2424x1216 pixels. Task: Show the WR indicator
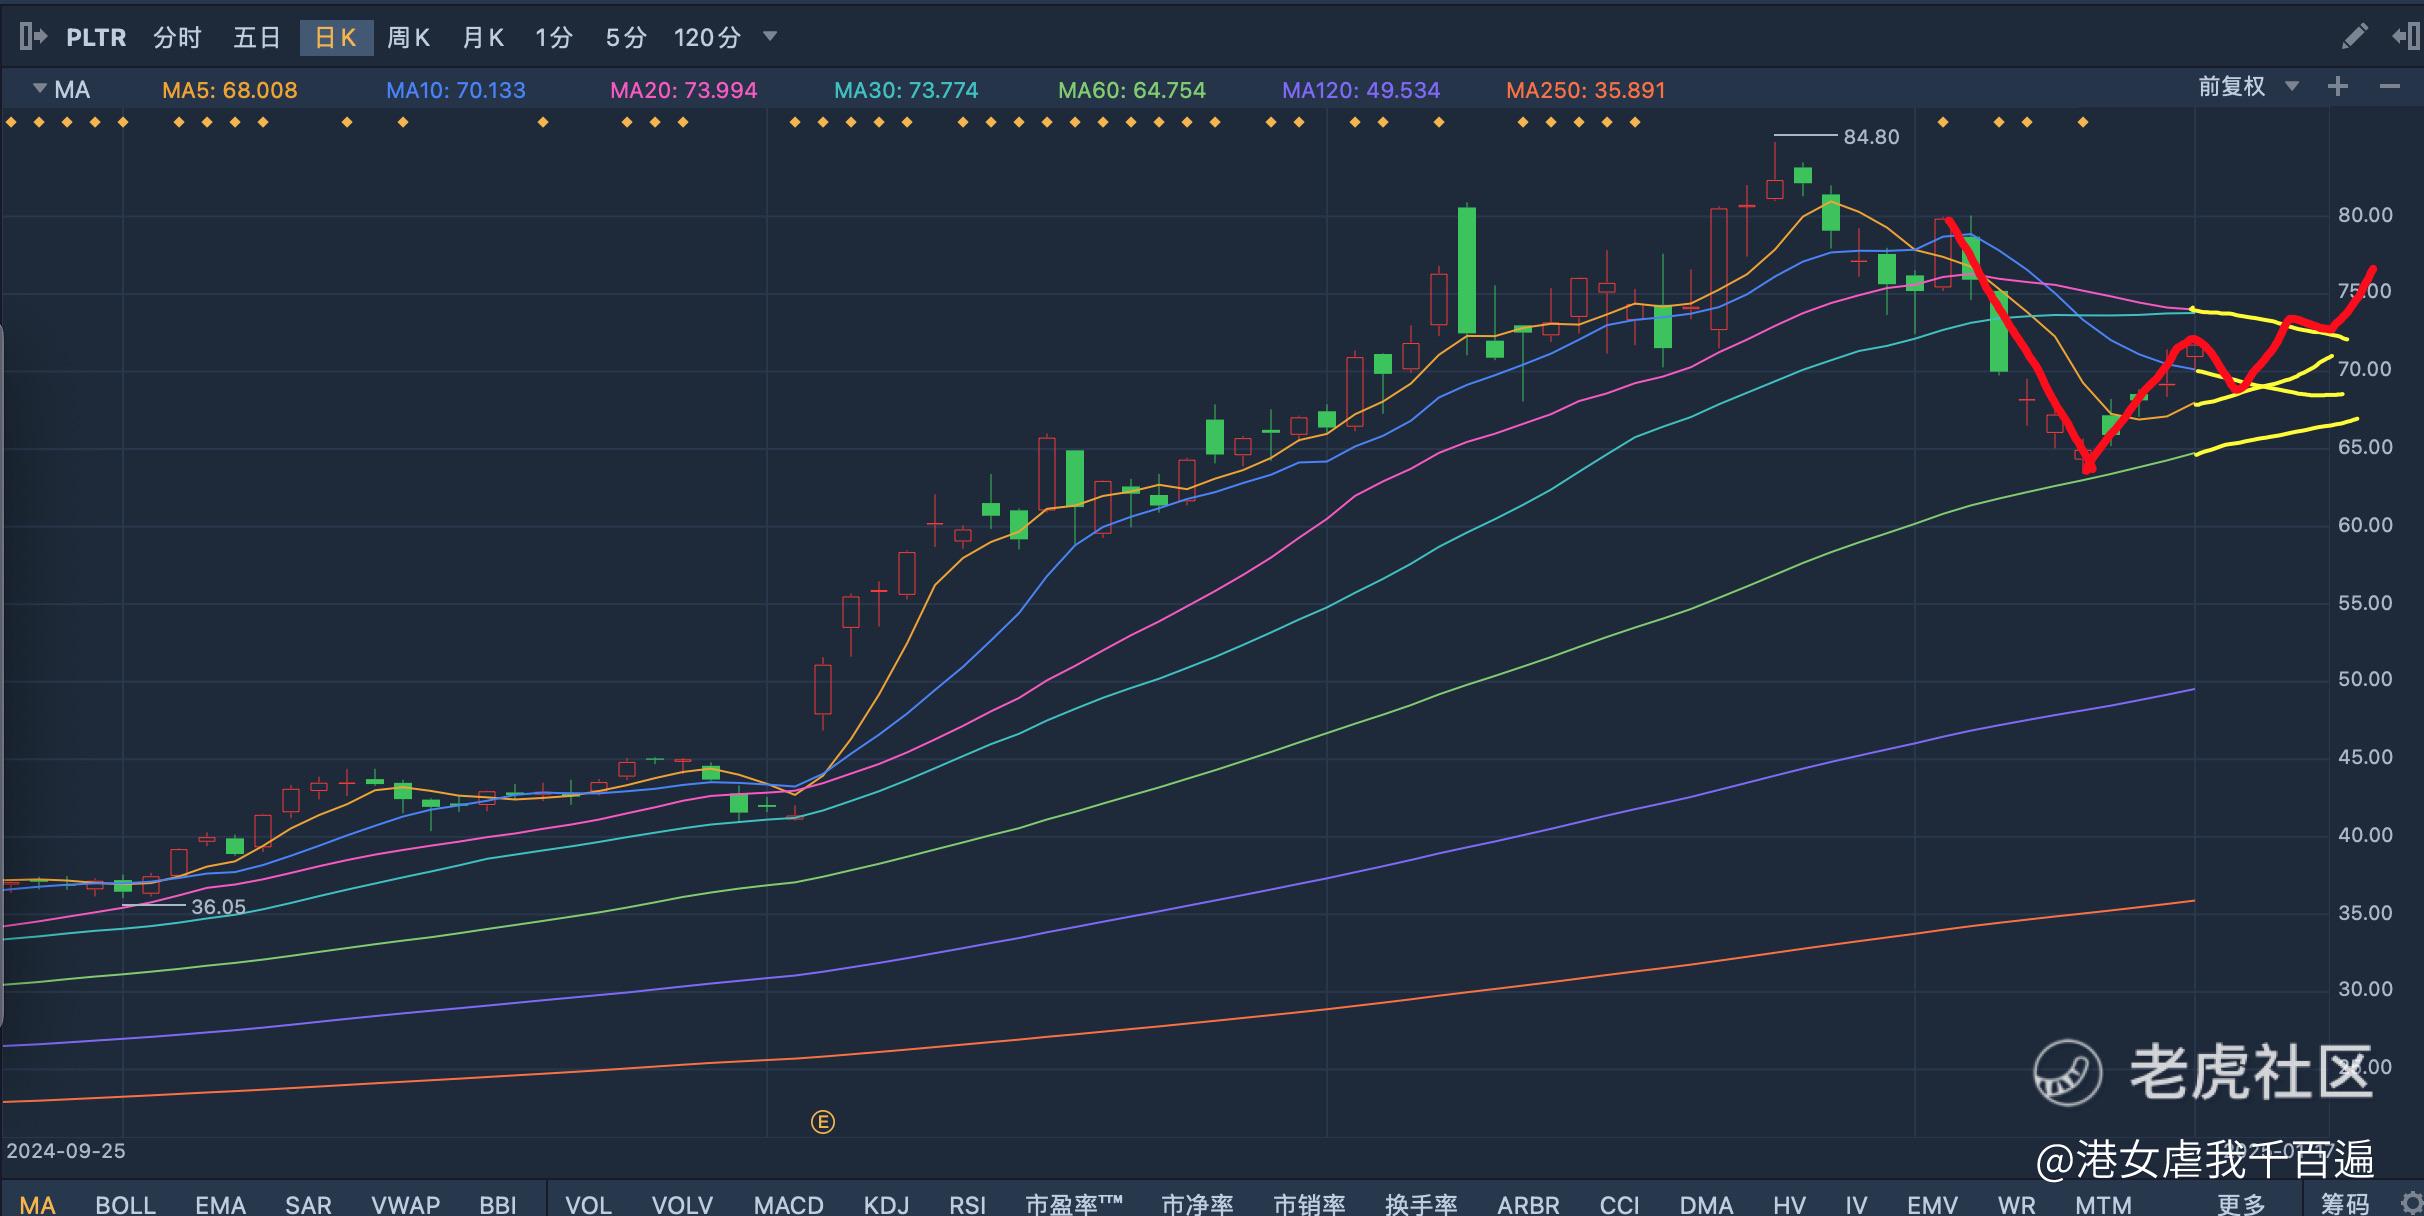tap(2016, 1204)
